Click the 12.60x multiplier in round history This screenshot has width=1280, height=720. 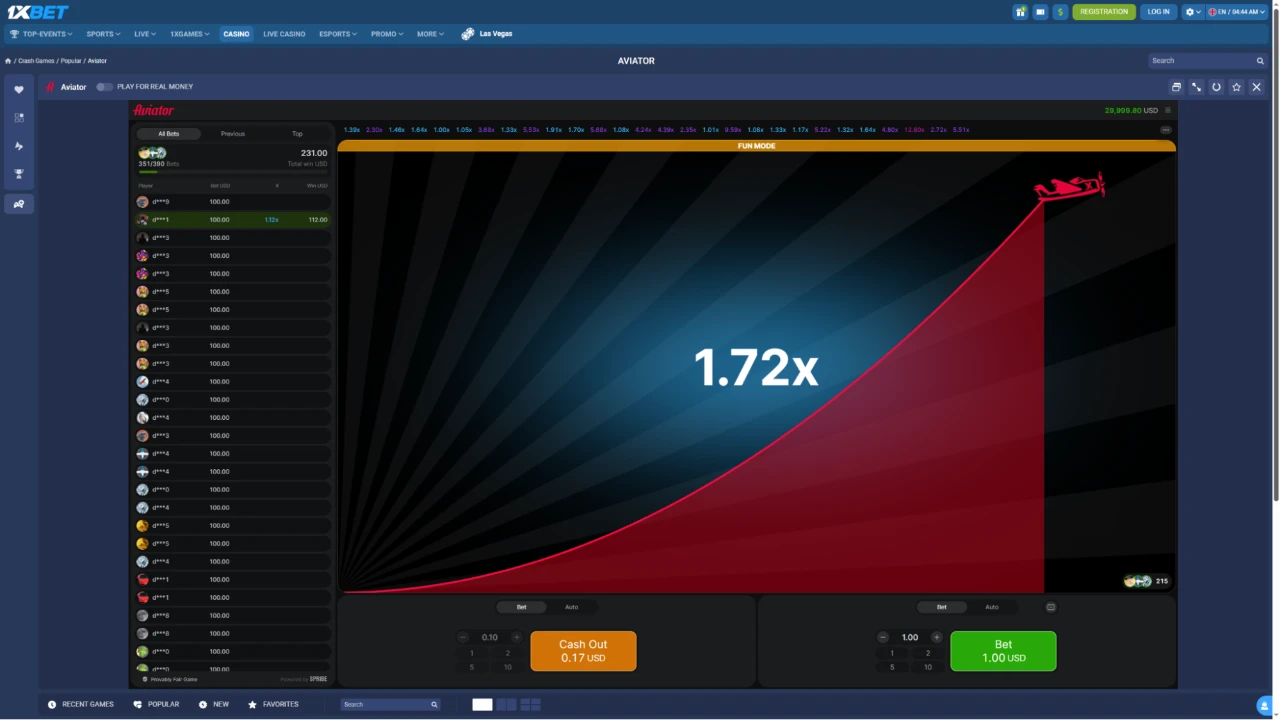[914, 130]
